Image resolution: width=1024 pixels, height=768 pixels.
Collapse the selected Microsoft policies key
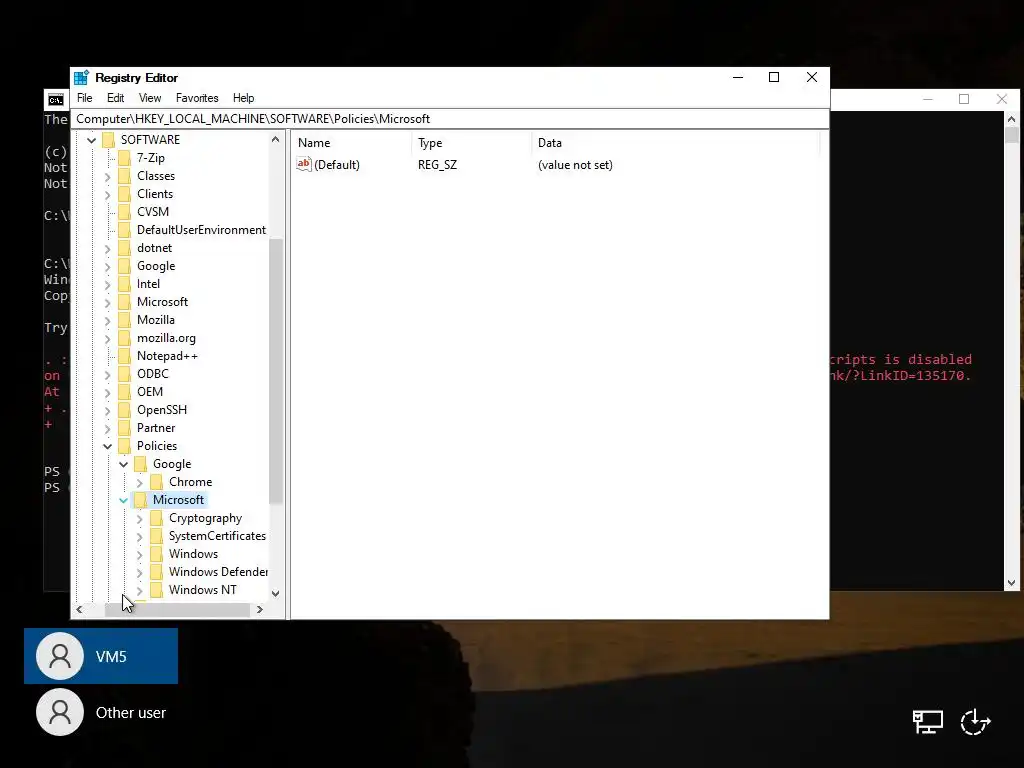[123, 500]
